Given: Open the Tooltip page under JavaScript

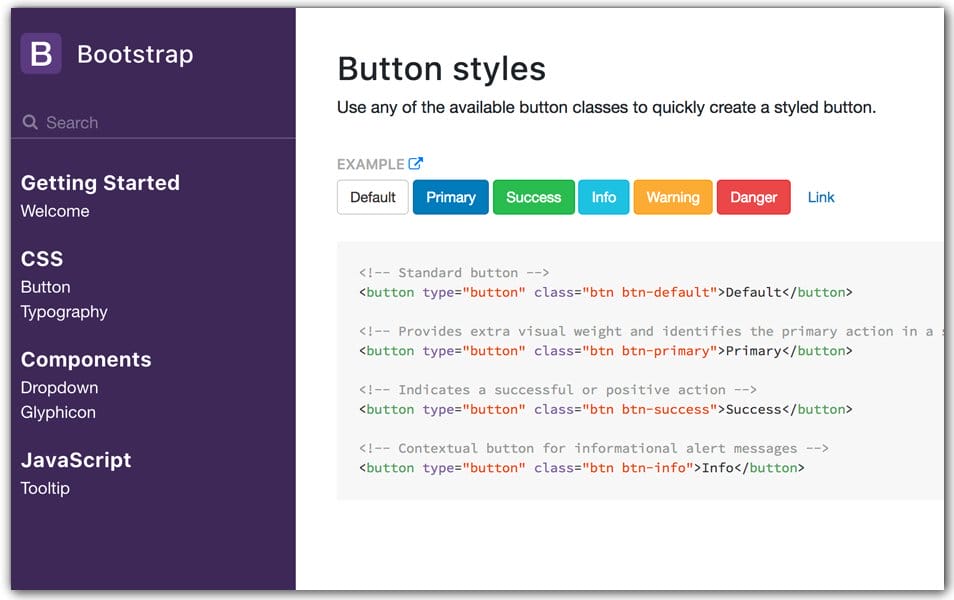Looking at the screenshot, I should (44, 489).
